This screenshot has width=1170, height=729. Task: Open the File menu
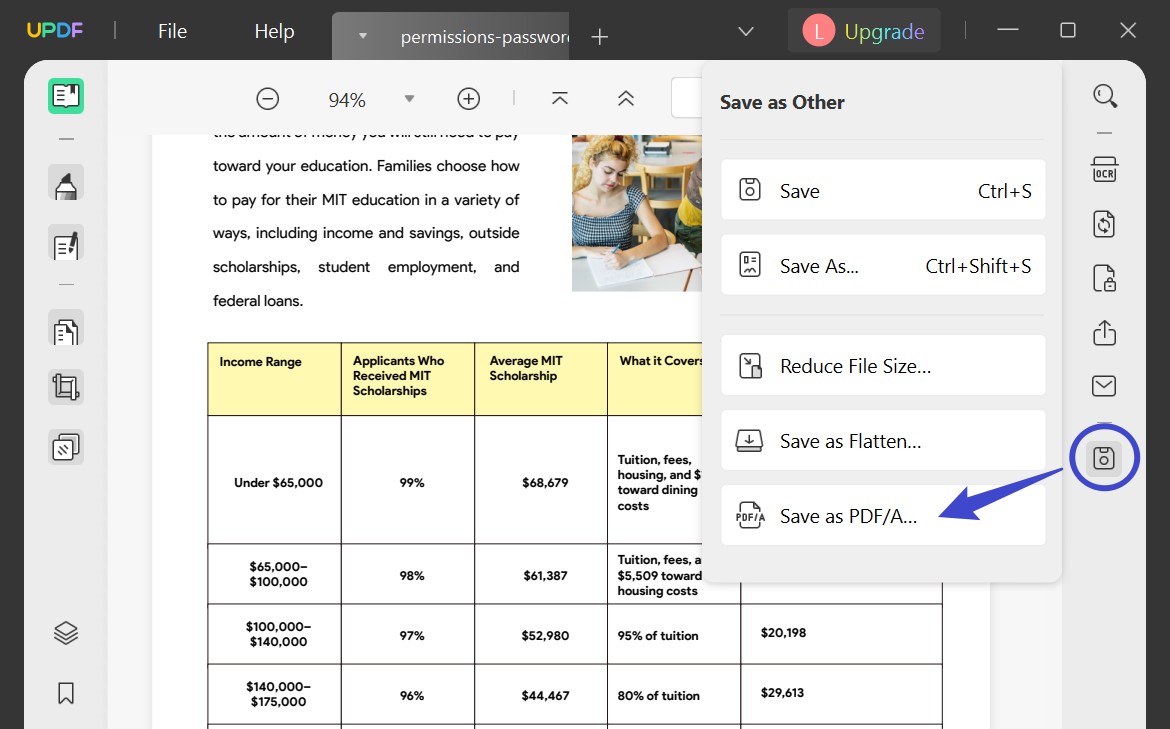coord(171,31)
